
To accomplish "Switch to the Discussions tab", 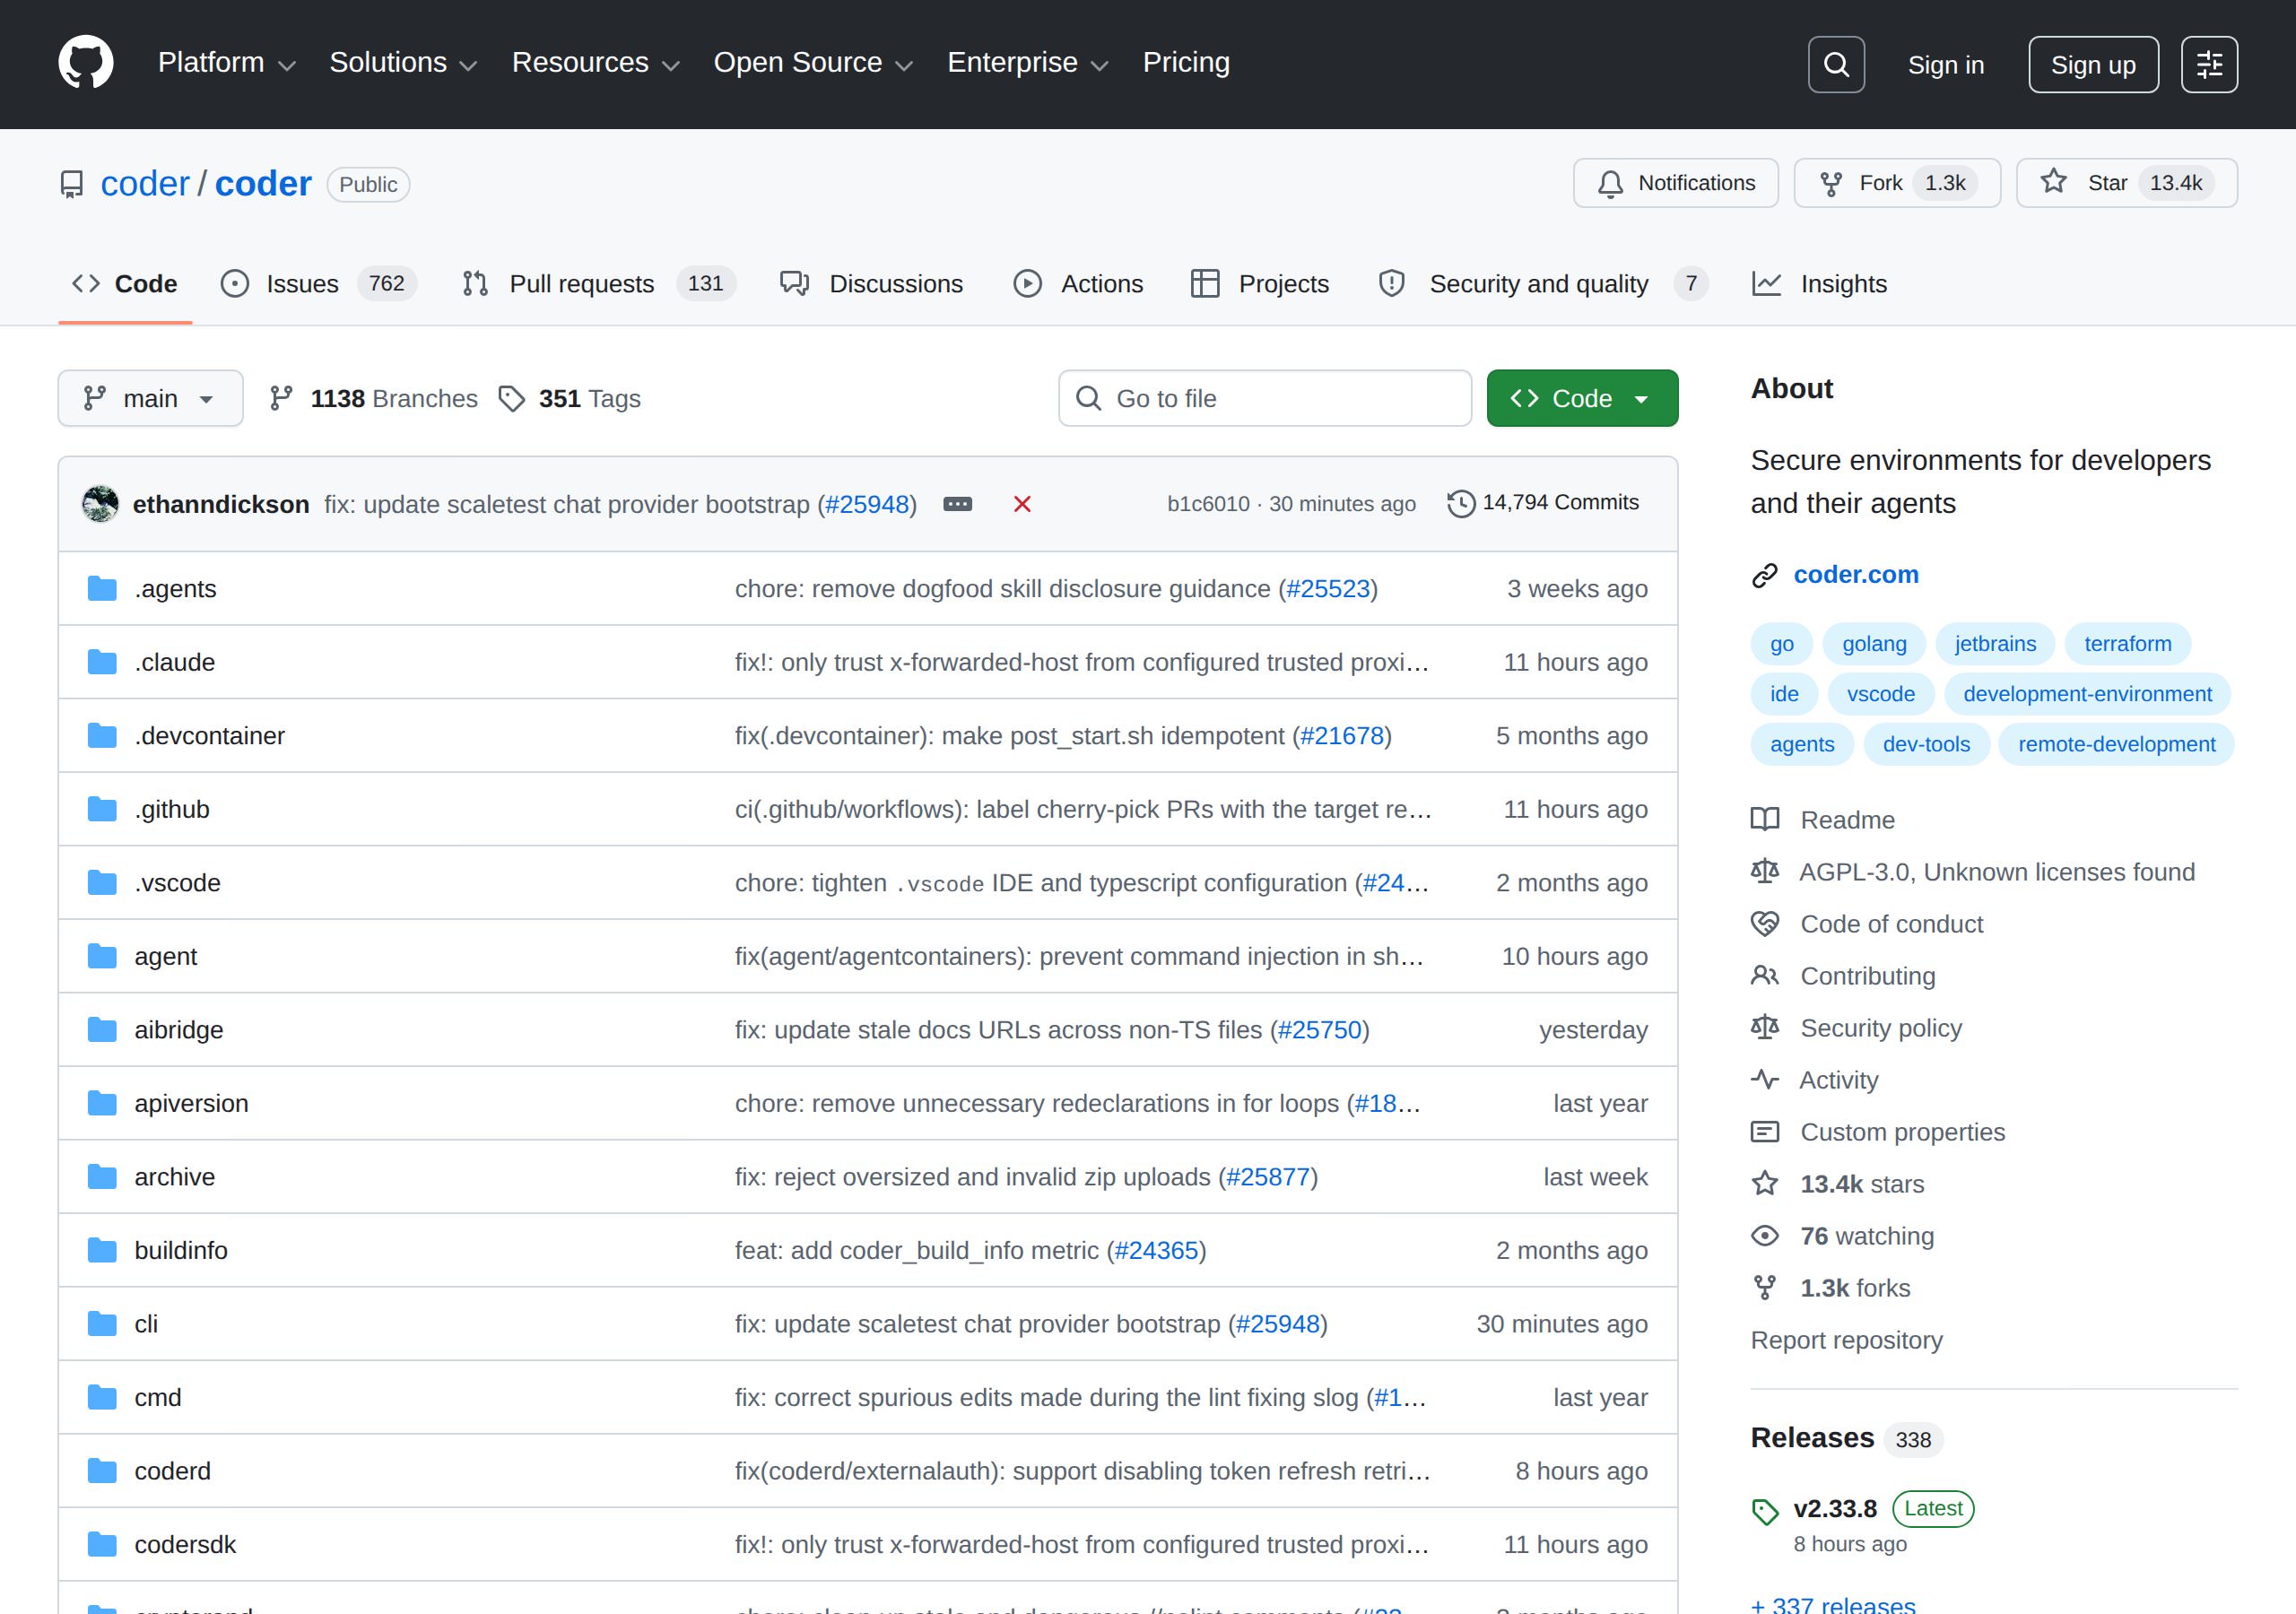I will [871, 284].
